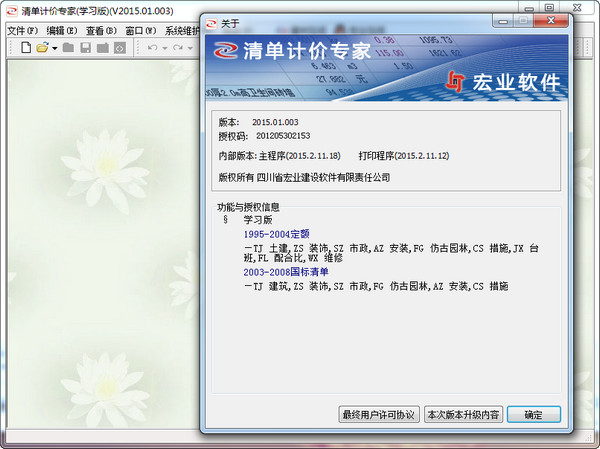Maximize the main 清单计价专家 window
This screenshot has width=600, height=449.
coord(549,7)
